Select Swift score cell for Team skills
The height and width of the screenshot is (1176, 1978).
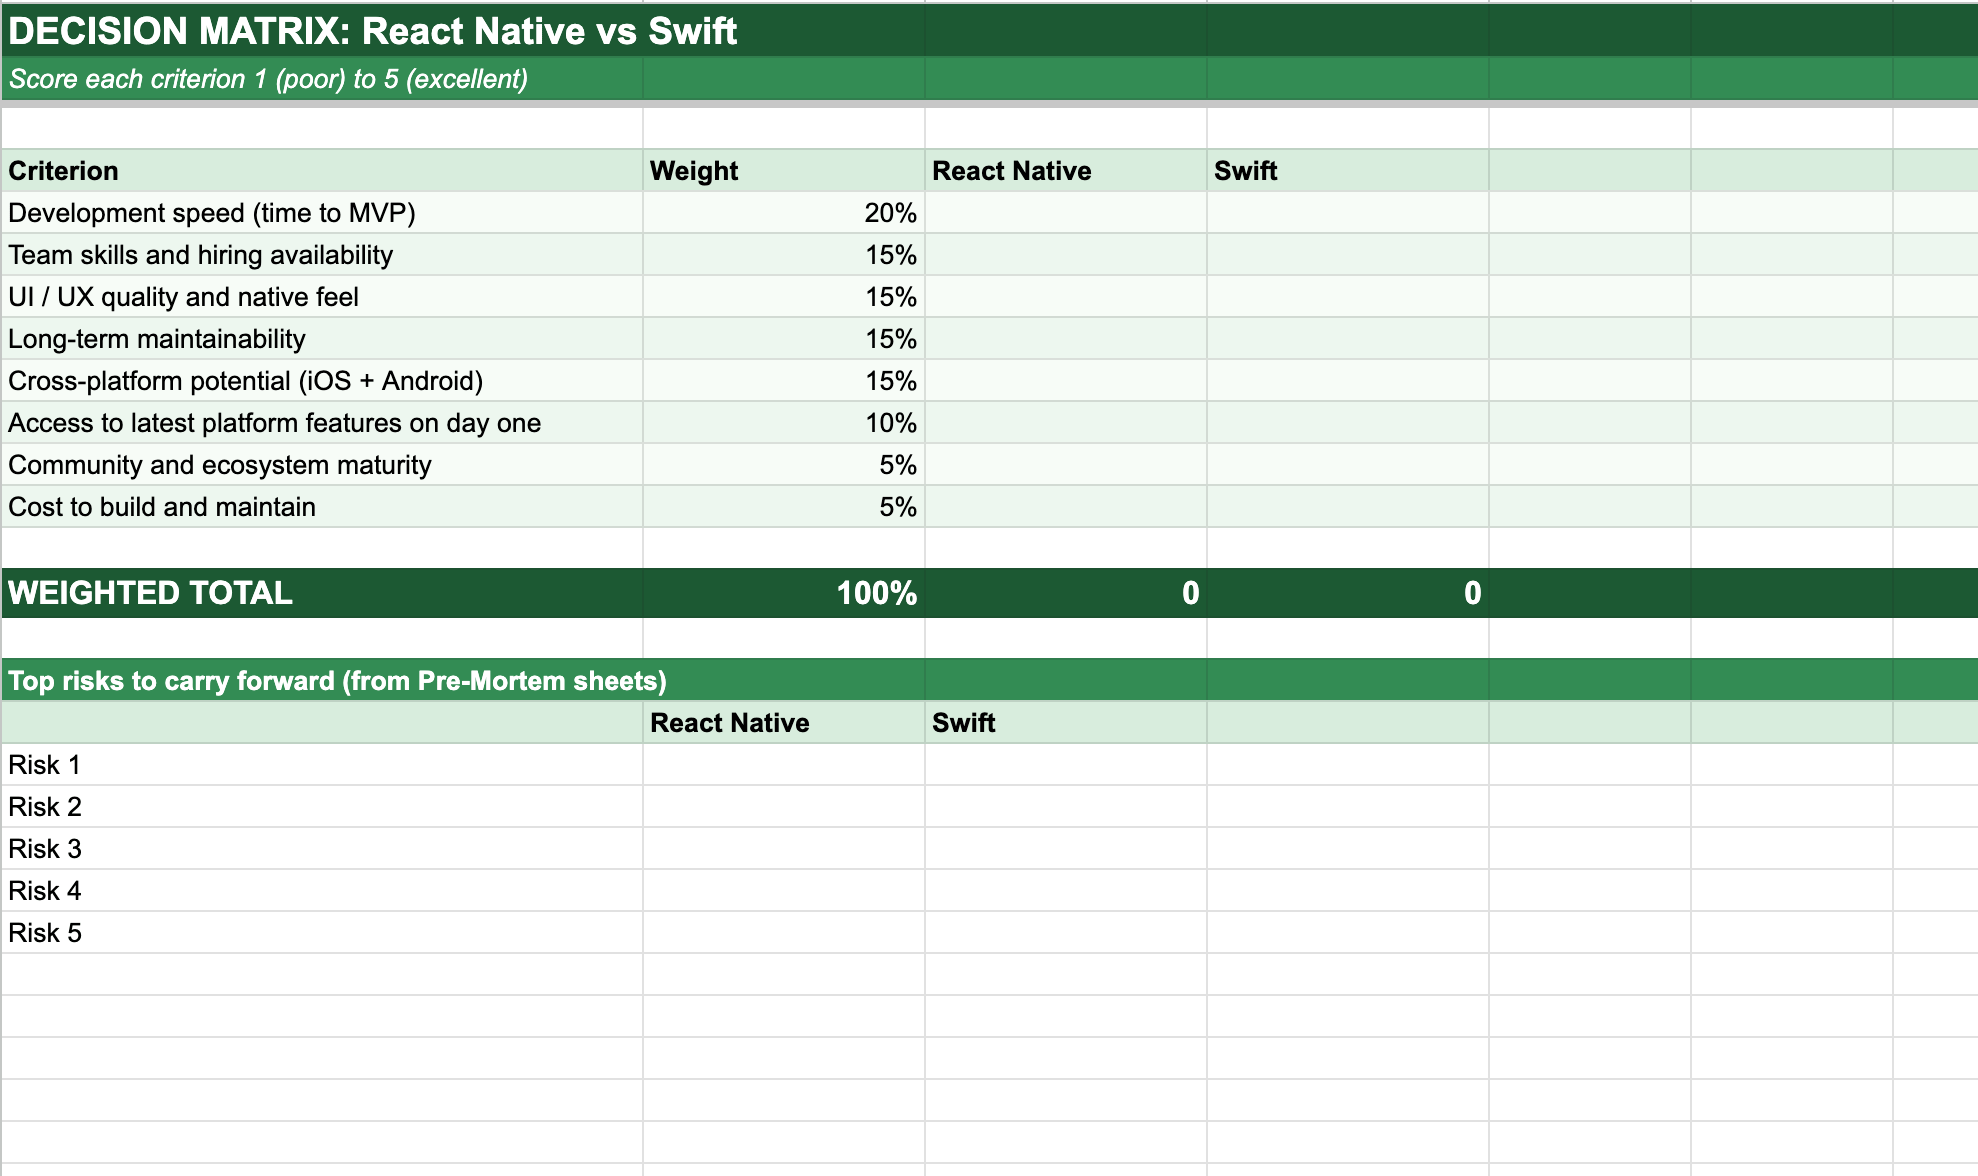(x=1348, y=255)
